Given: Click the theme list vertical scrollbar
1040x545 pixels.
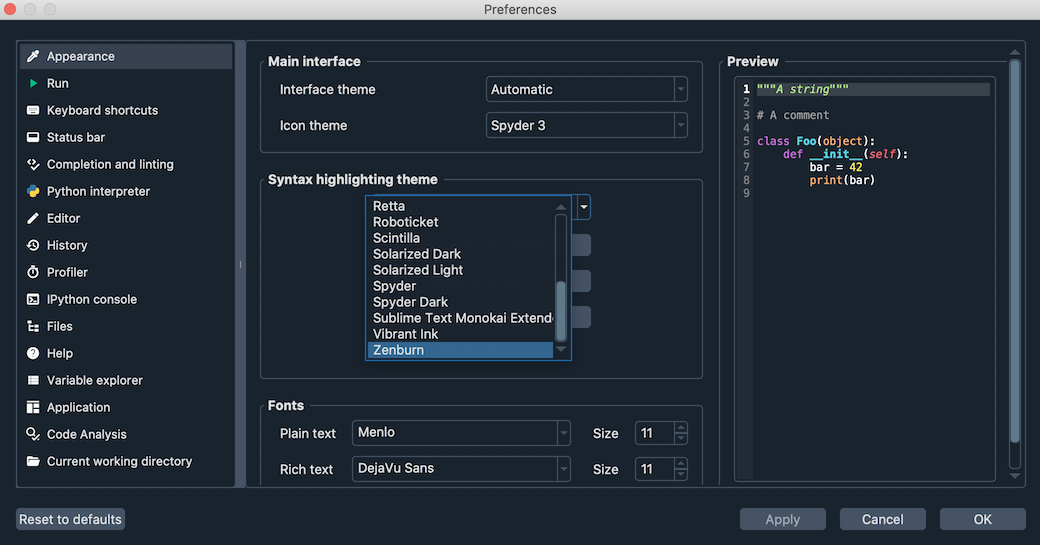Looking at the screenshot, I should tap(561, 310).
